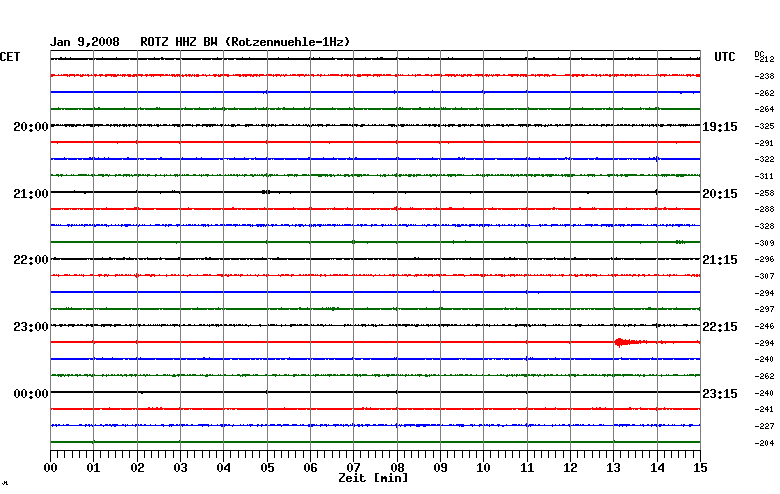Click the minute axis label '01'
The width and height of the screenshot is (780, 494).
94,468
